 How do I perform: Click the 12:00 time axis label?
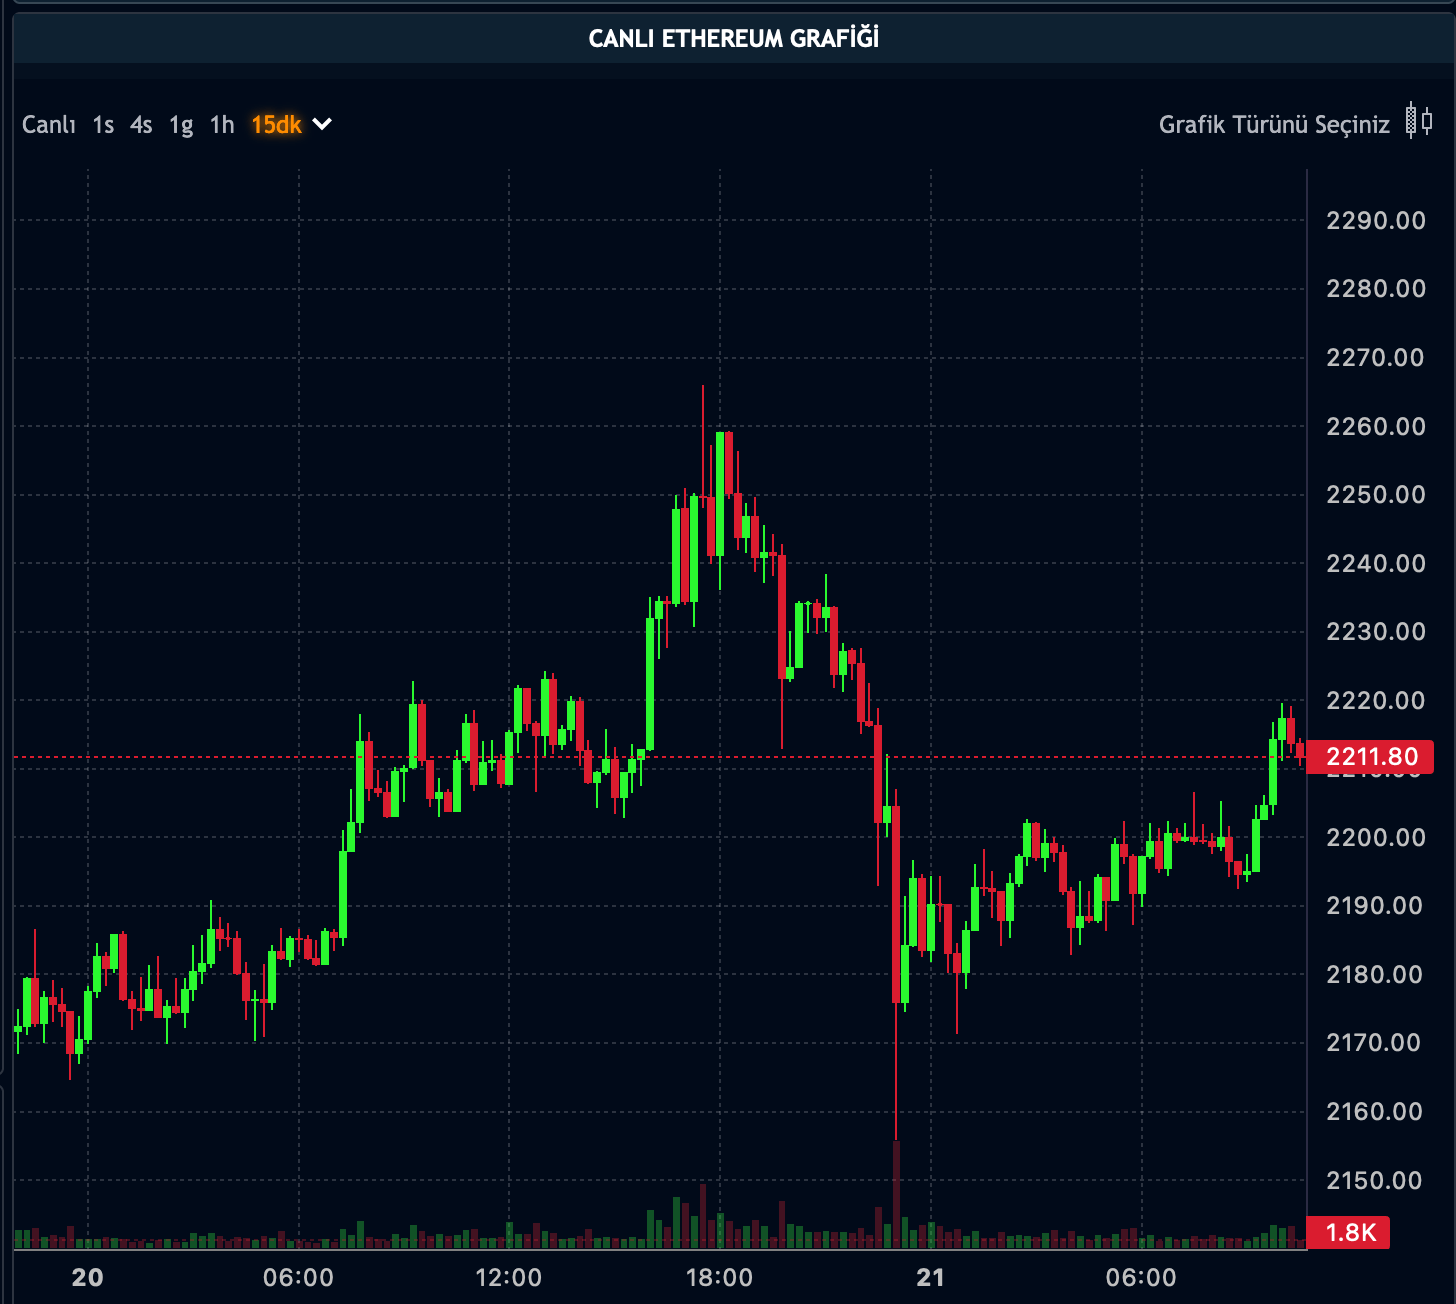[x=508, y=1277]
